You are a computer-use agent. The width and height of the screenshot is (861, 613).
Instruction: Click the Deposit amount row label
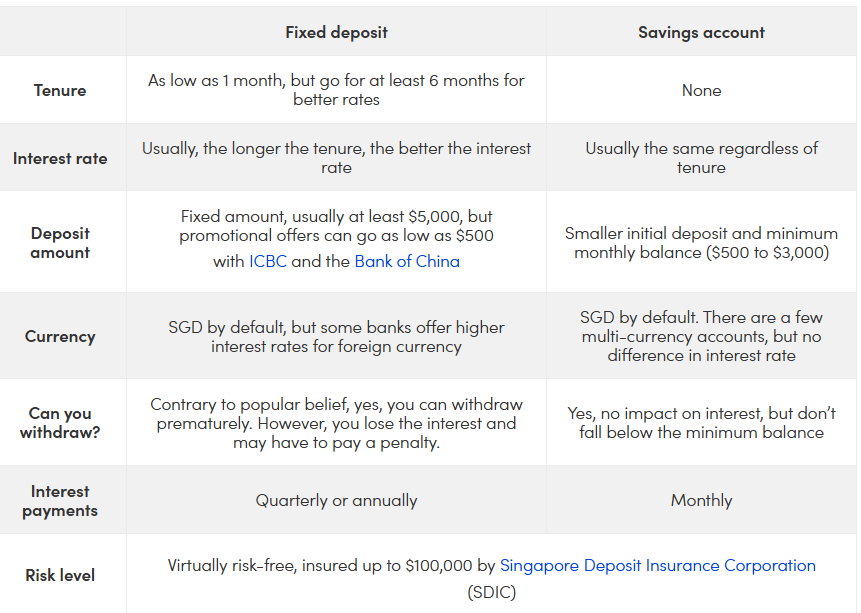pos(60,243)
